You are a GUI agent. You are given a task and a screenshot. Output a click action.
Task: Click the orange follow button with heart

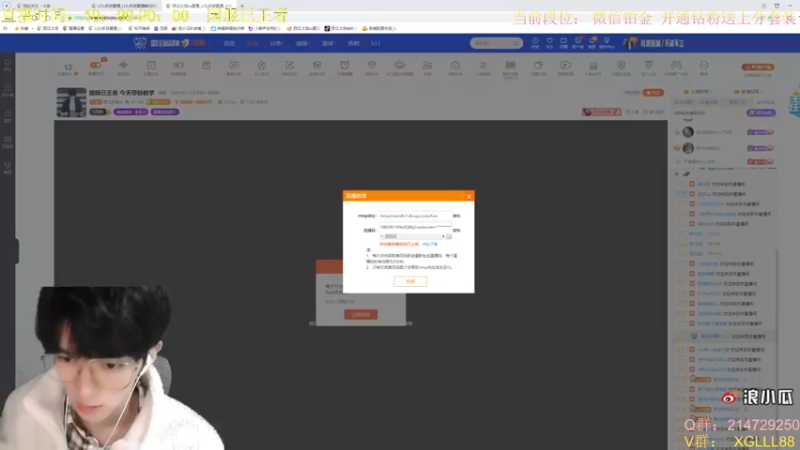[x=653, y=92]
